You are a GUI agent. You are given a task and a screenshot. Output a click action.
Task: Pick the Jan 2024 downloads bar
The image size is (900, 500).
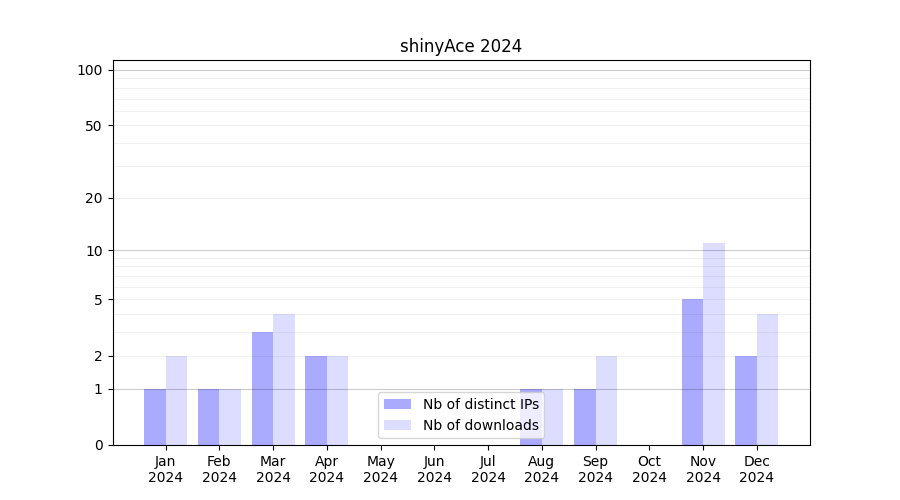pos(176,400)
